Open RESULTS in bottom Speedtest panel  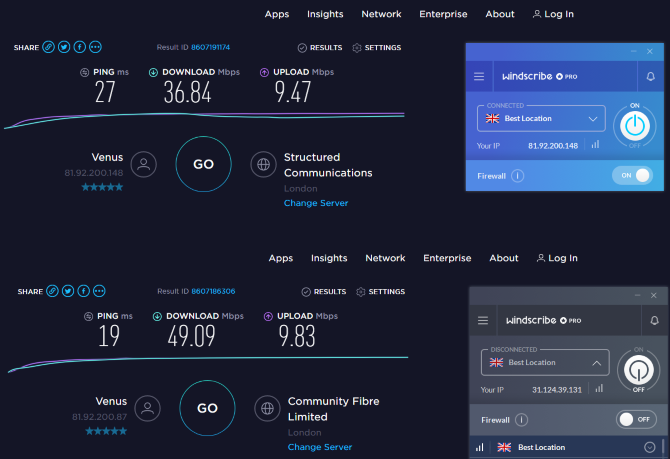324,291
